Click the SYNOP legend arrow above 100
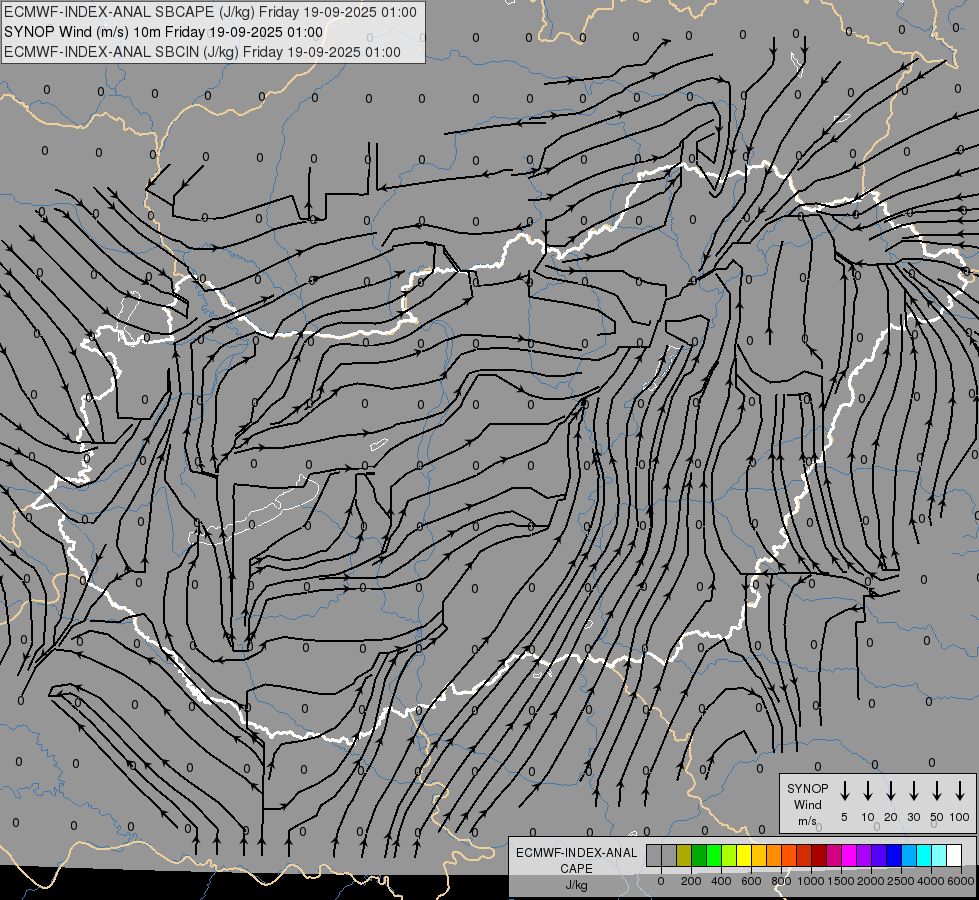Viewport: 979px width, 900px height. tap(960, 791)
